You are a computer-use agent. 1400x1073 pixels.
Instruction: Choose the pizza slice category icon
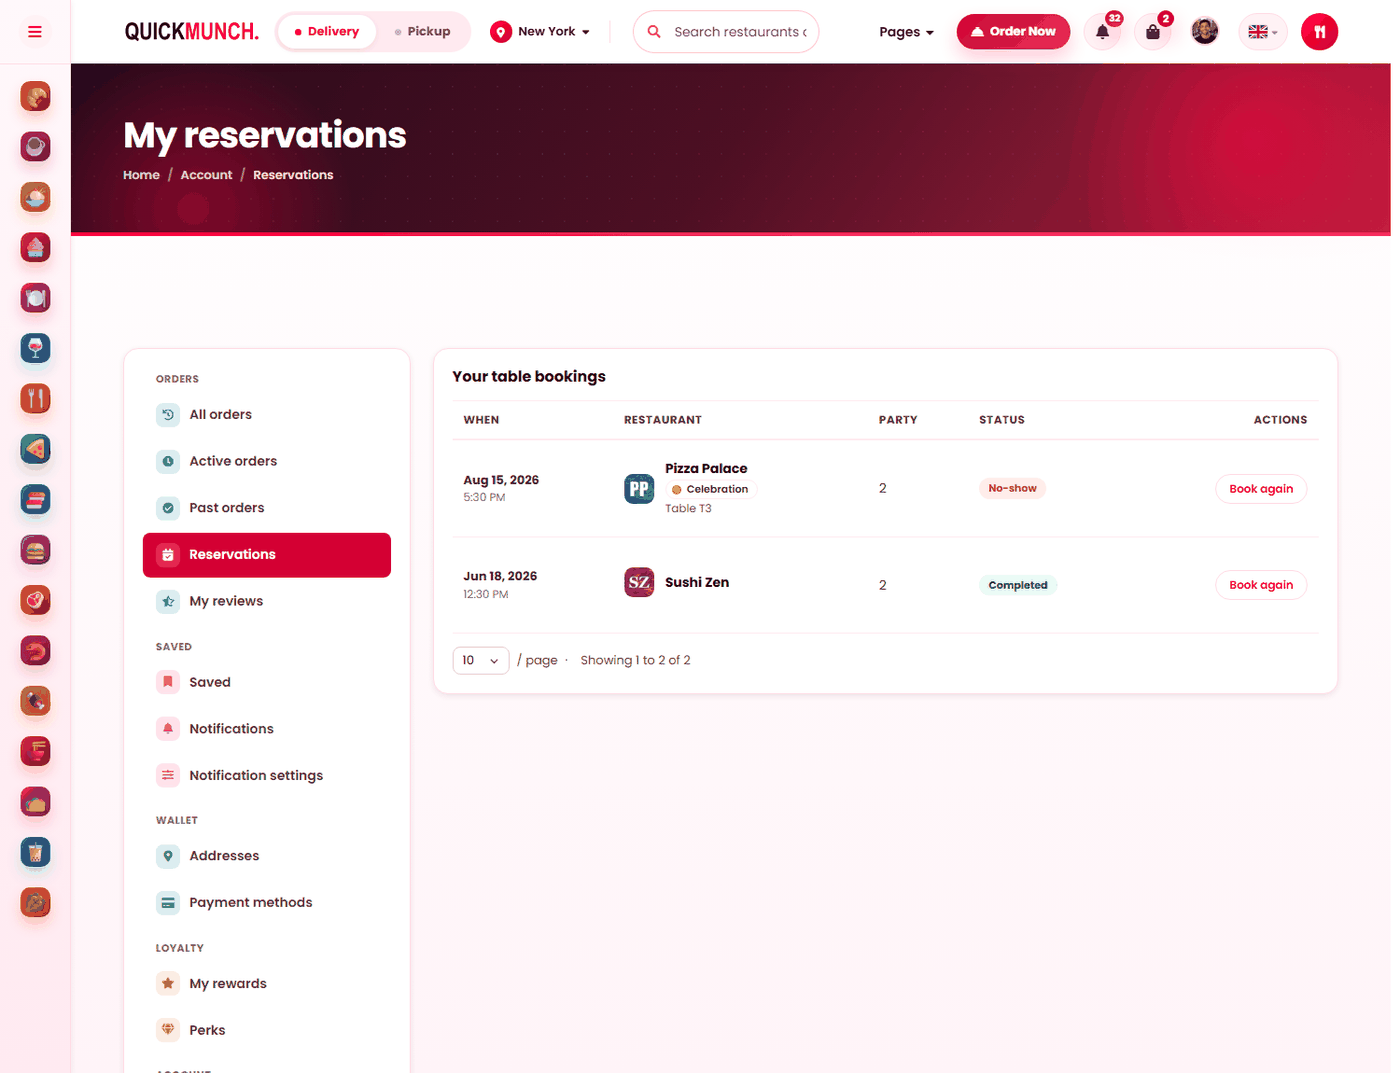[x=35, y=450]
